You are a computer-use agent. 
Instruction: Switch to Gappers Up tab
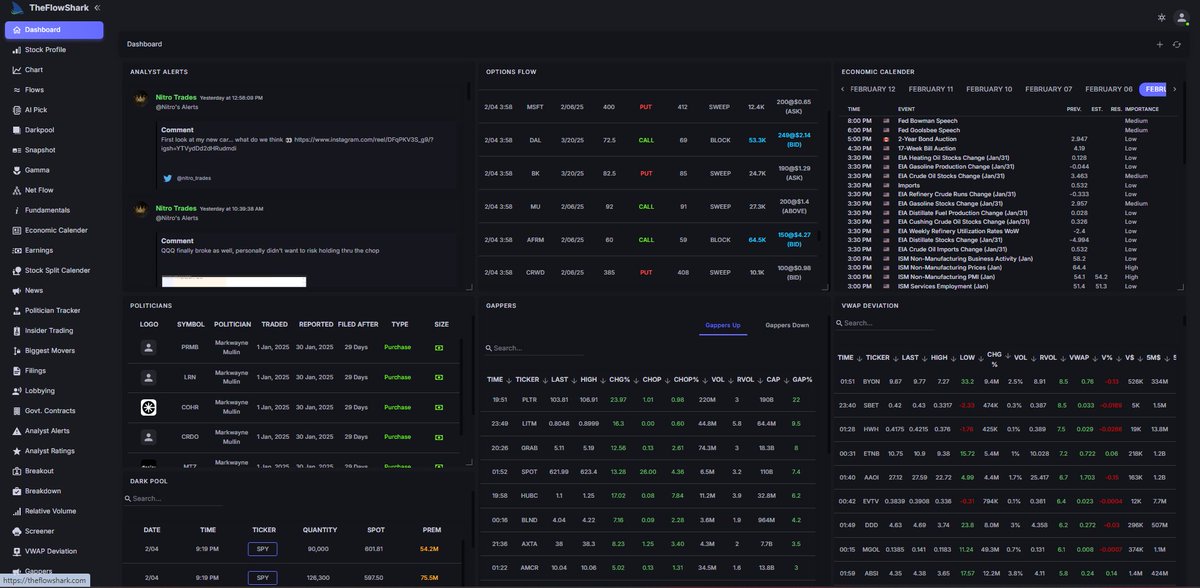722,325
